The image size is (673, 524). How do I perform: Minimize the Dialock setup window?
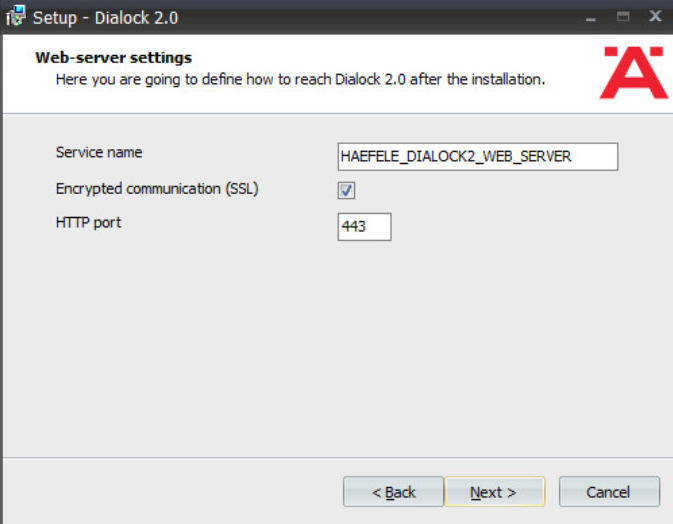point(591,18)
